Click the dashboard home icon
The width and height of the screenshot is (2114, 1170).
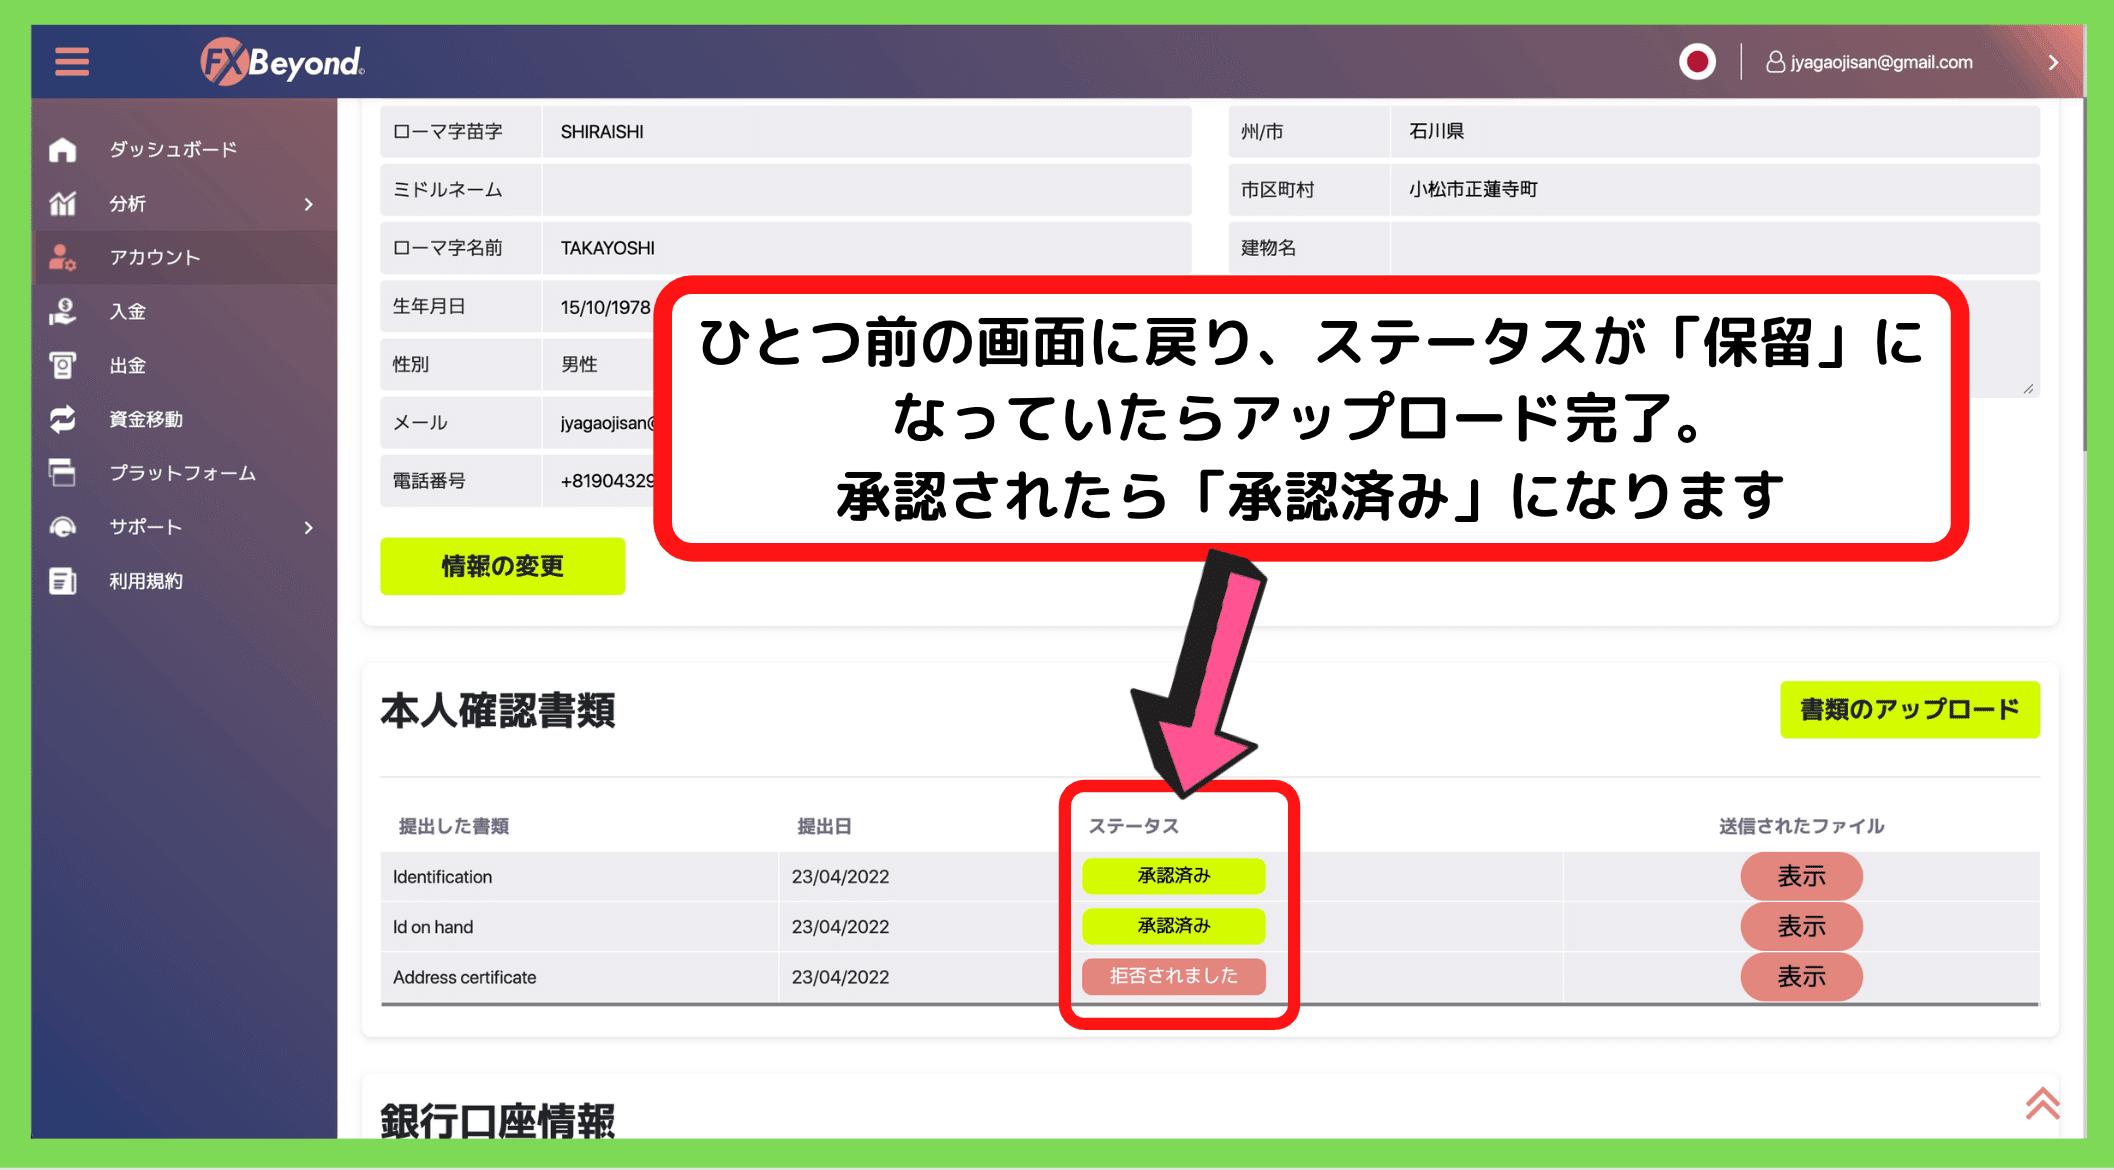(x=63, y=150)
